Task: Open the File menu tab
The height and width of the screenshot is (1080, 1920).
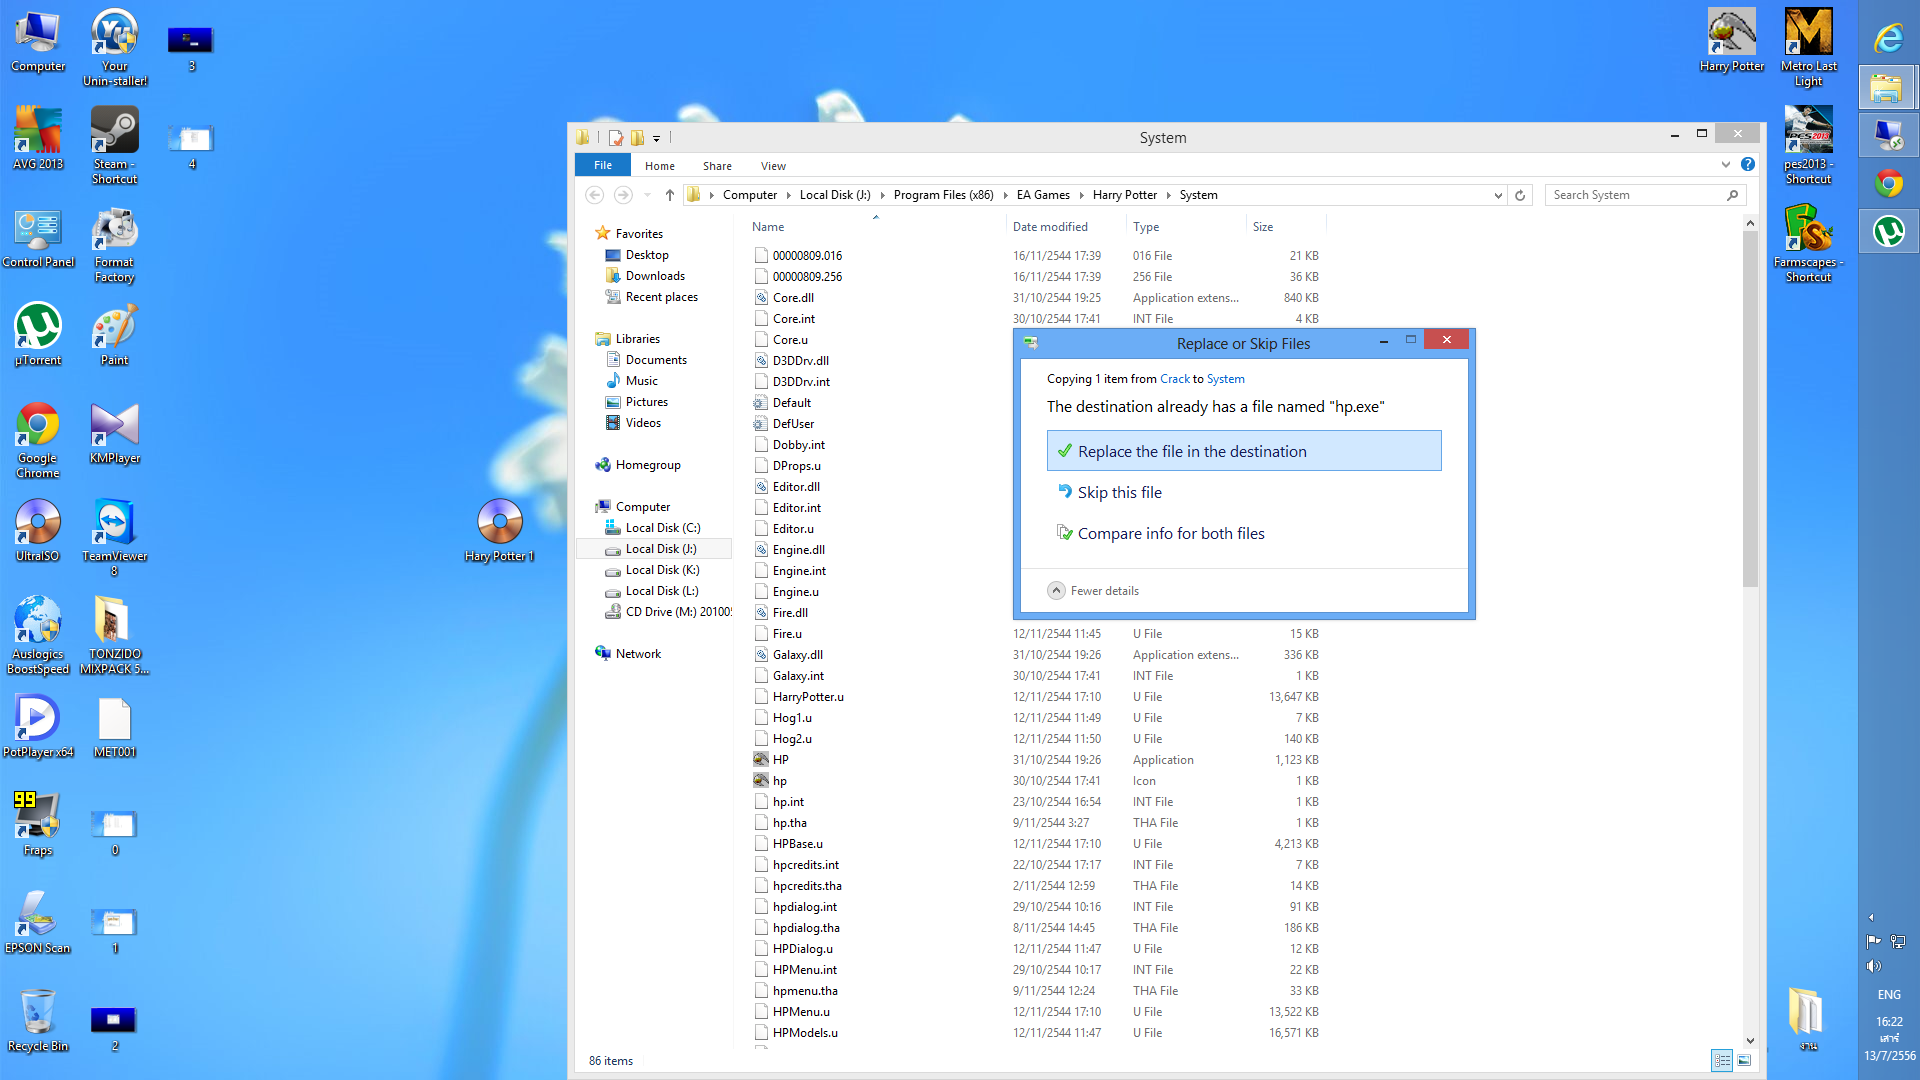Action: pyautogui.click(x=603, y=165)
